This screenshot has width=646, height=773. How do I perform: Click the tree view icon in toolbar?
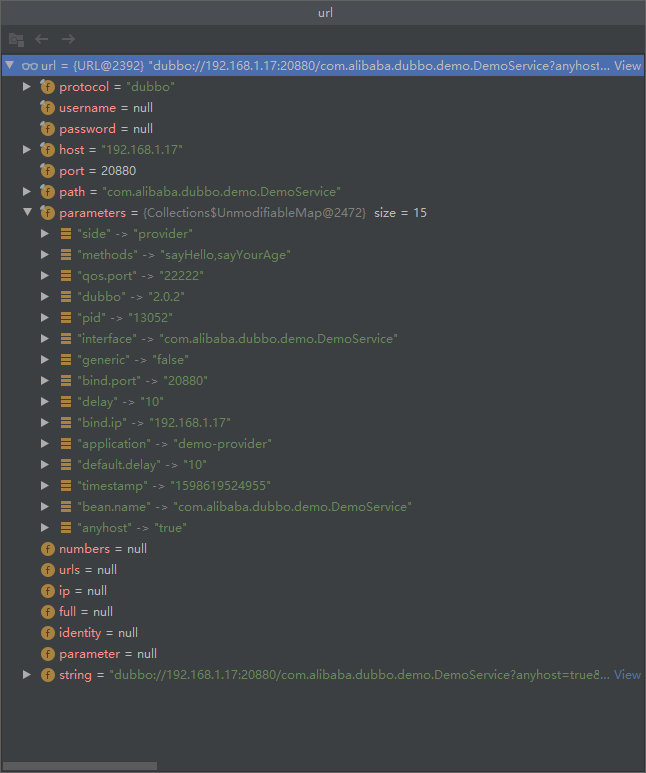[16, 39]
